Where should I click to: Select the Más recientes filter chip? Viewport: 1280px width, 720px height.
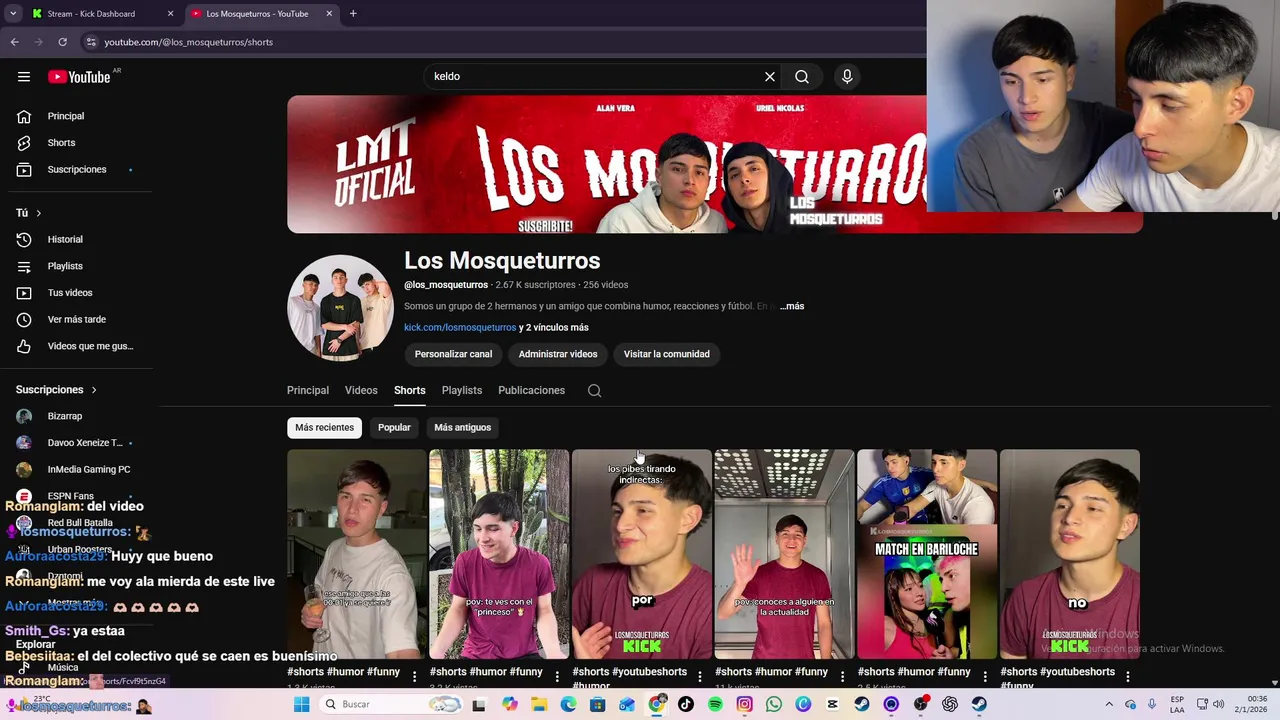pyautogui.click(x=324, y=427)
